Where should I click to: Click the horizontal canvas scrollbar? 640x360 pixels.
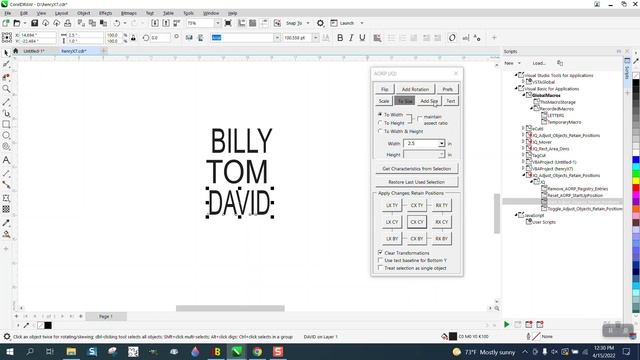pos(230,308)
